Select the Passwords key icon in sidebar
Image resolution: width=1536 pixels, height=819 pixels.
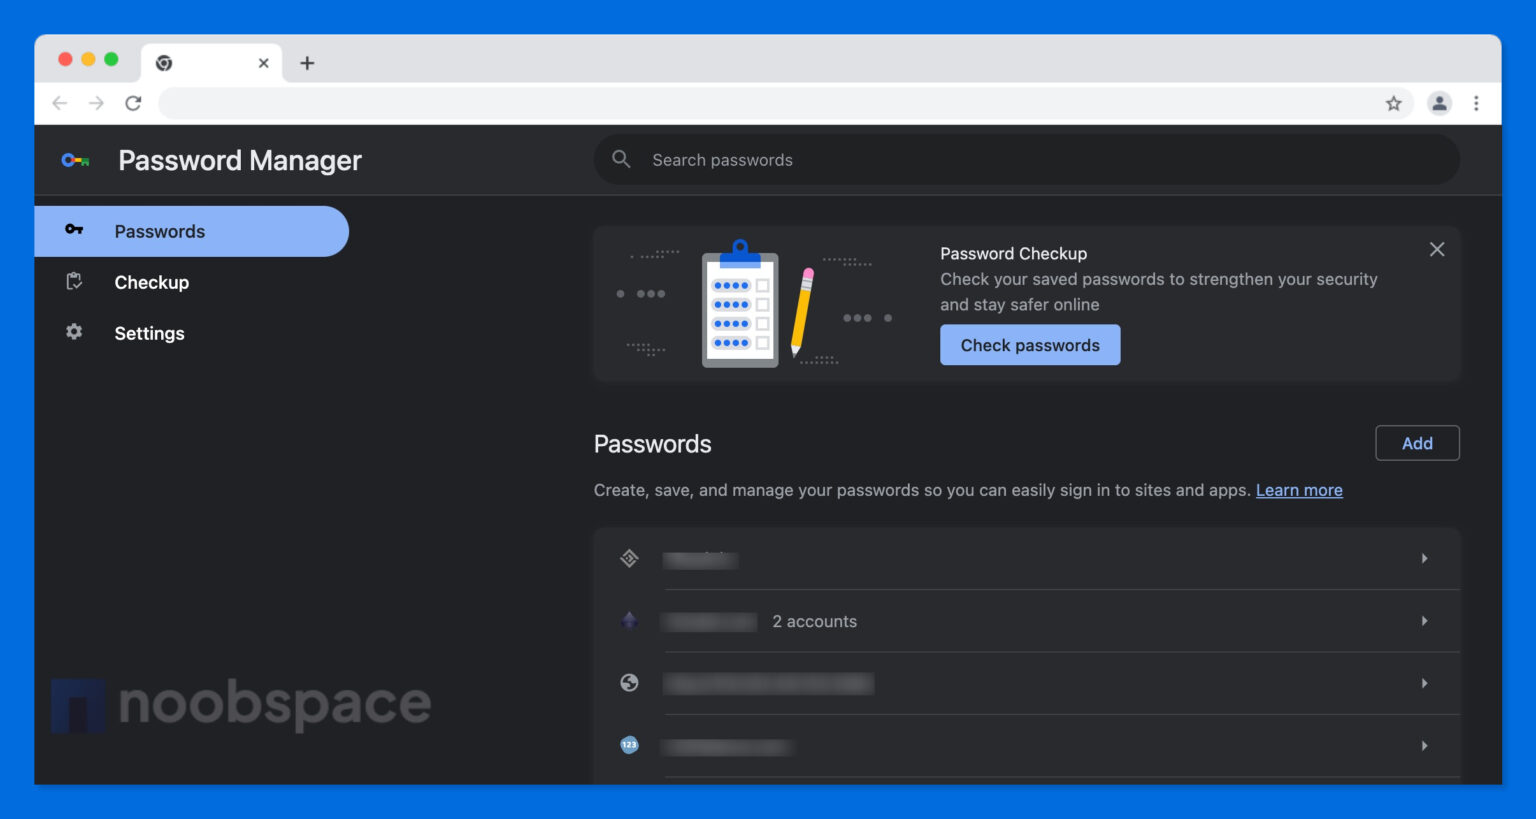74,230
